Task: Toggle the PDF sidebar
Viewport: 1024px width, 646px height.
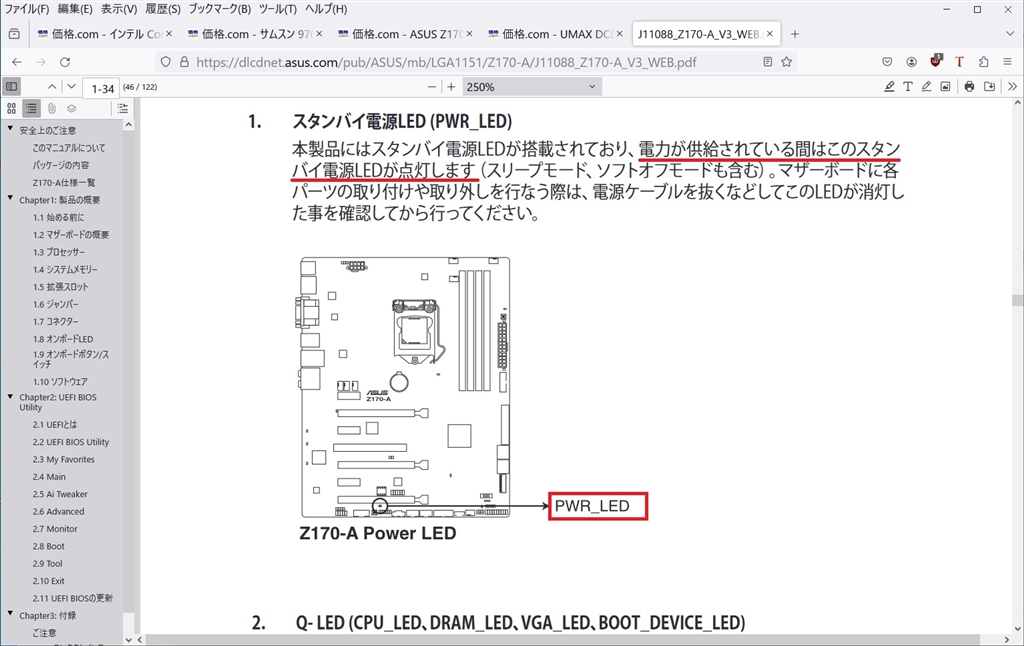Action: [x=12, y=87]
